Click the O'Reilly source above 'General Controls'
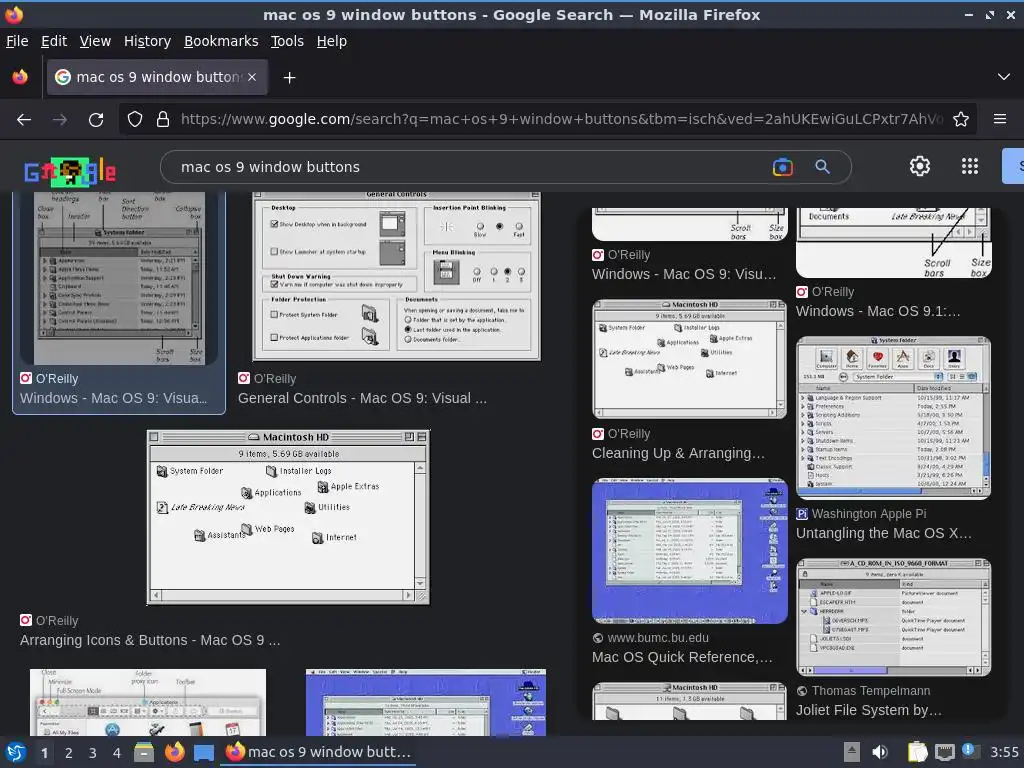 tap(274, 379)
